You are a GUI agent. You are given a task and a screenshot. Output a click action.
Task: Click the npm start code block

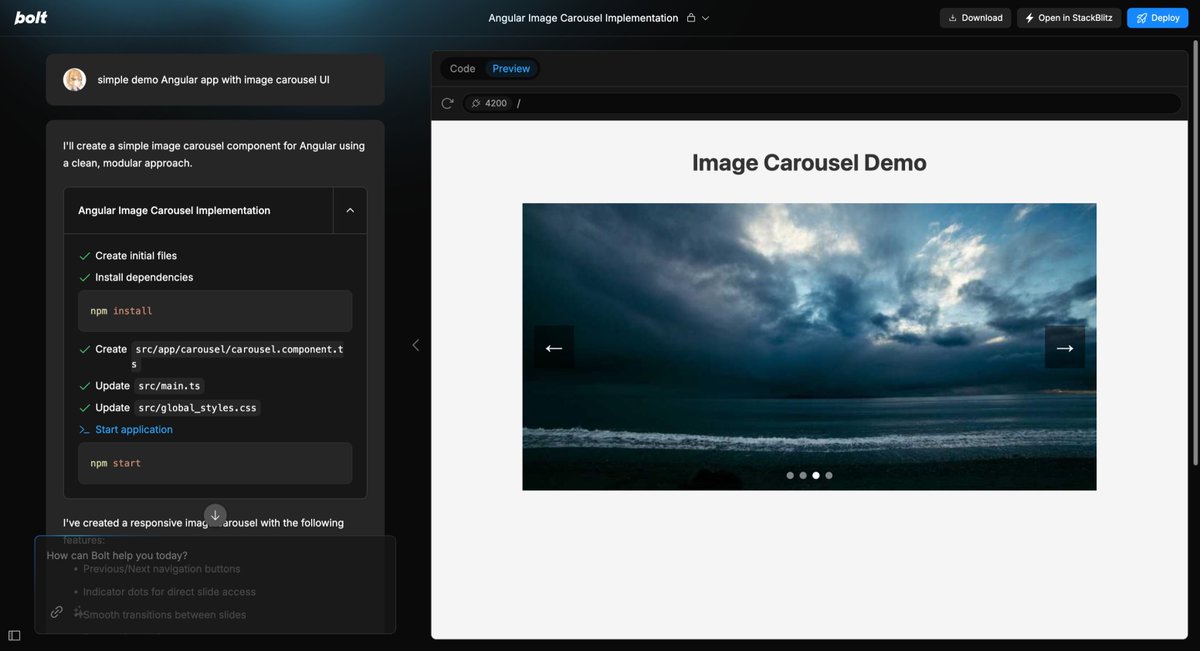pyautogui.click(x=215, y=463)
